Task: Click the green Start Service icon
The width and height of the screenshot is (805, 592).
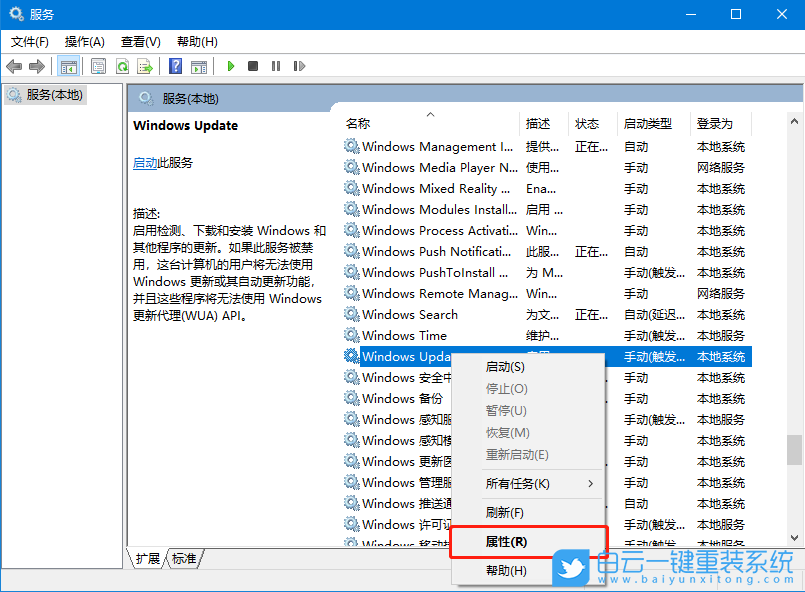Action: click(x=230, y=66)
